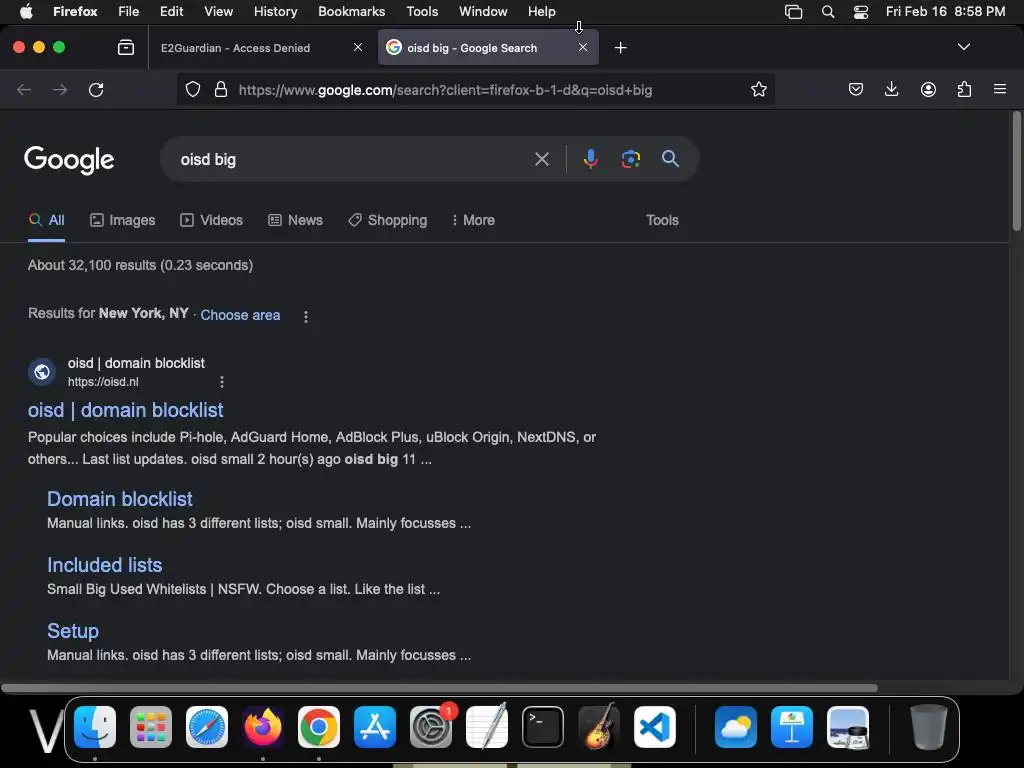Click the magnifier search submit icon

pyautogui.click(x=670, y=159)
